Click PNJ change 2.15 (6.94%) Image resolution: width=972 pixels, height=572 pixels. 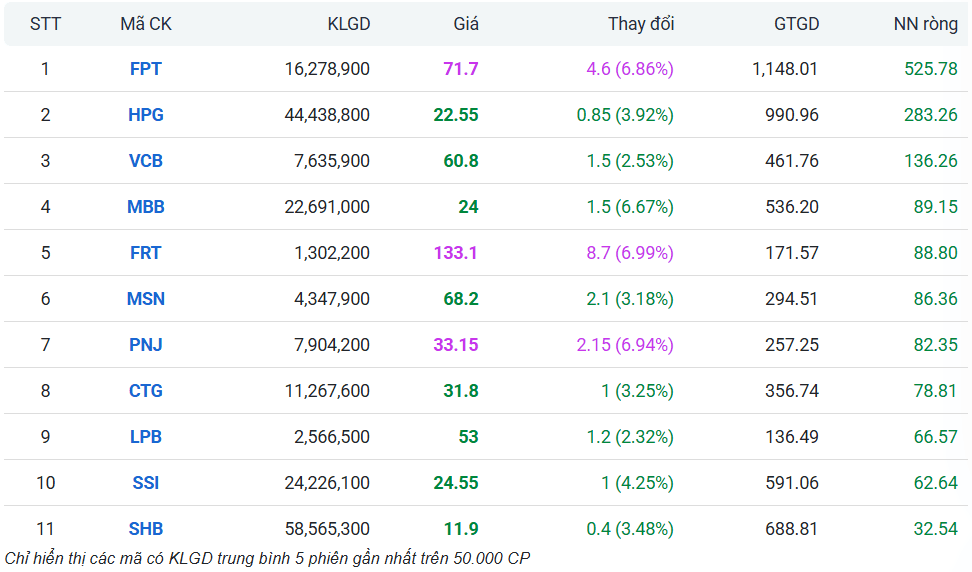click(625, 345)
